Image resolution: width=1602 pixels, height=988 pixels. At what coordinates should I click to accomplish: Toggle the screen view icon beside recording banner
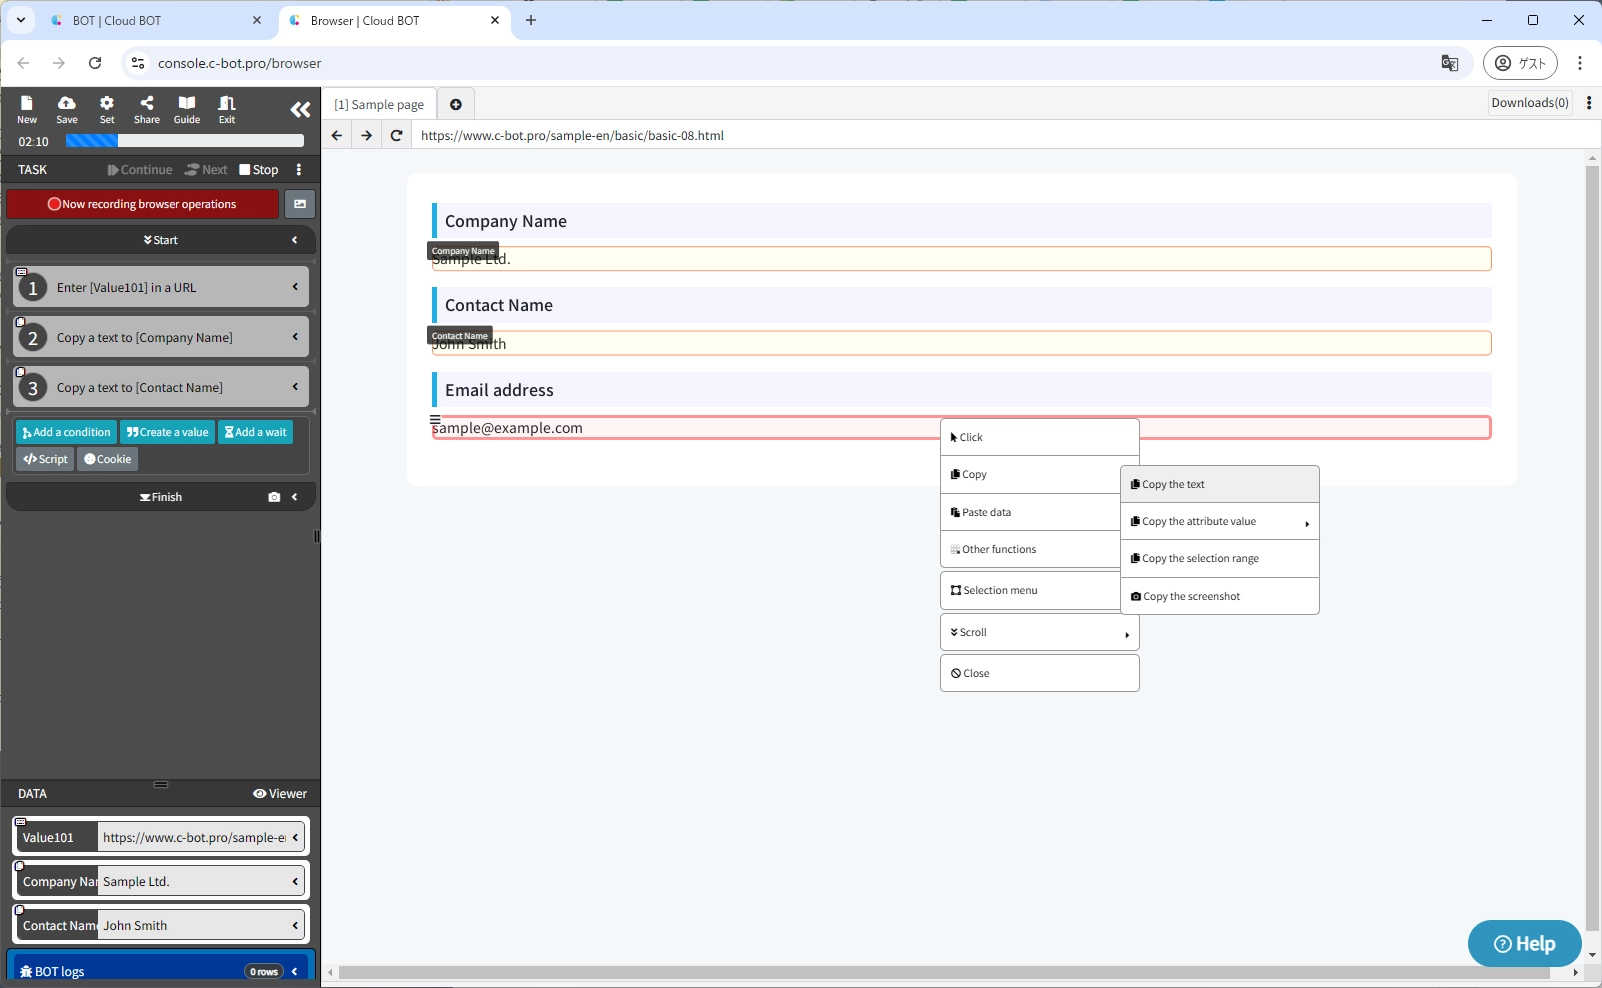tap(300, 204)
